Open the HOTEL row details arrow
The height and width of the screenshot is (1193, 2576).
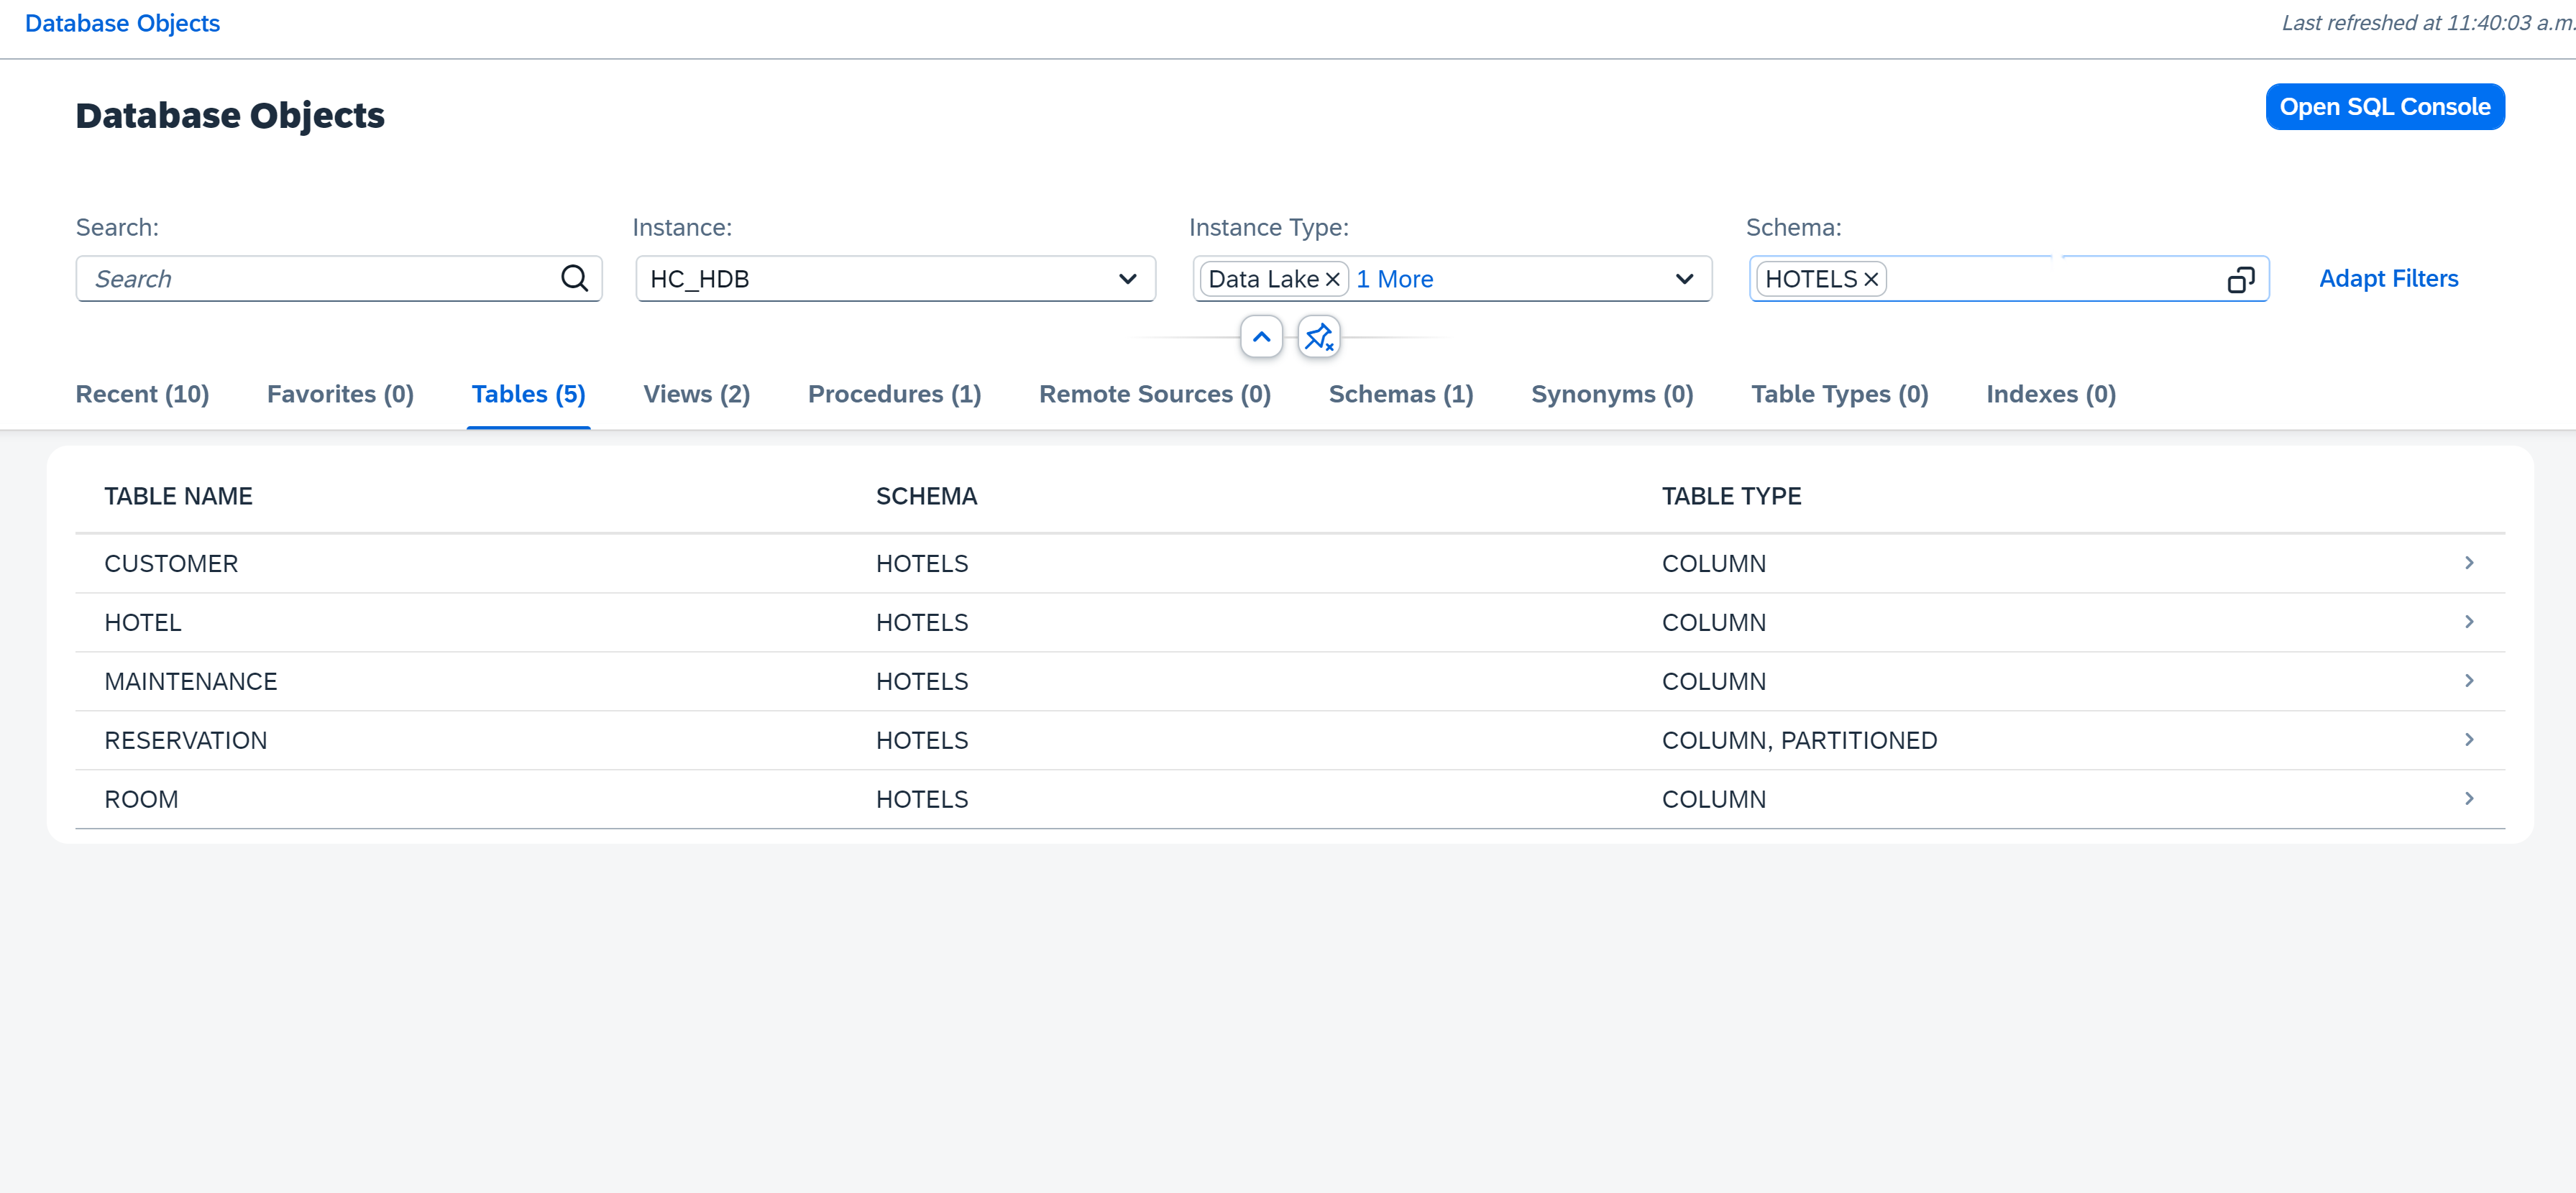click(x=2469, y=622)
